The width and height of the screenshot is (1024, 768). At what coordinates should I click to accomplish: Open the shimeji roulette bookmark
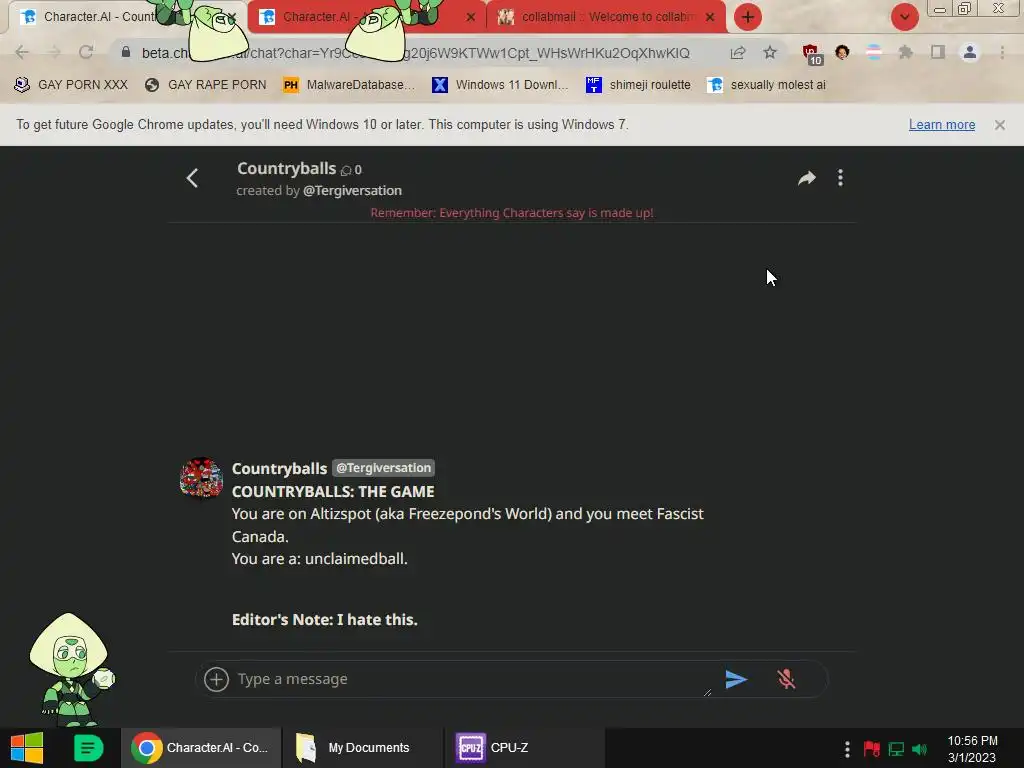point(638,85)
